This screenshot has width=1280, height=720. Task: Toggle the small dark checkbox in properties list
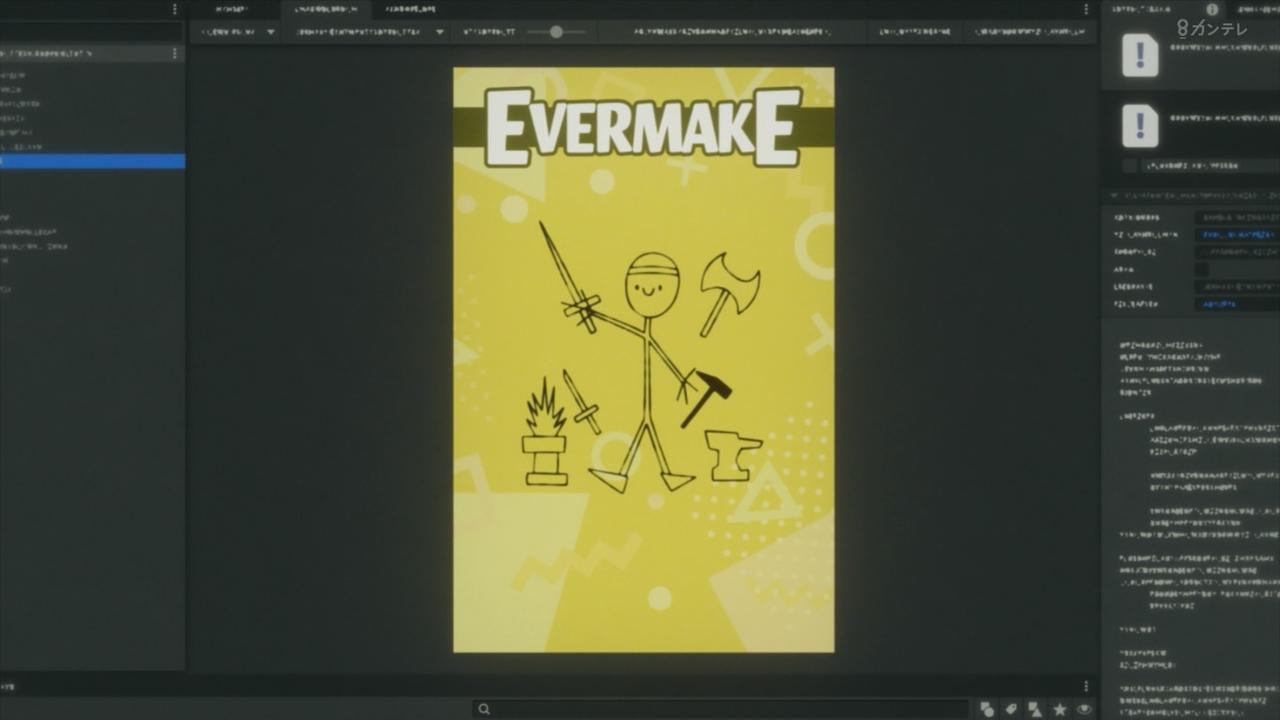point(1202,269)
